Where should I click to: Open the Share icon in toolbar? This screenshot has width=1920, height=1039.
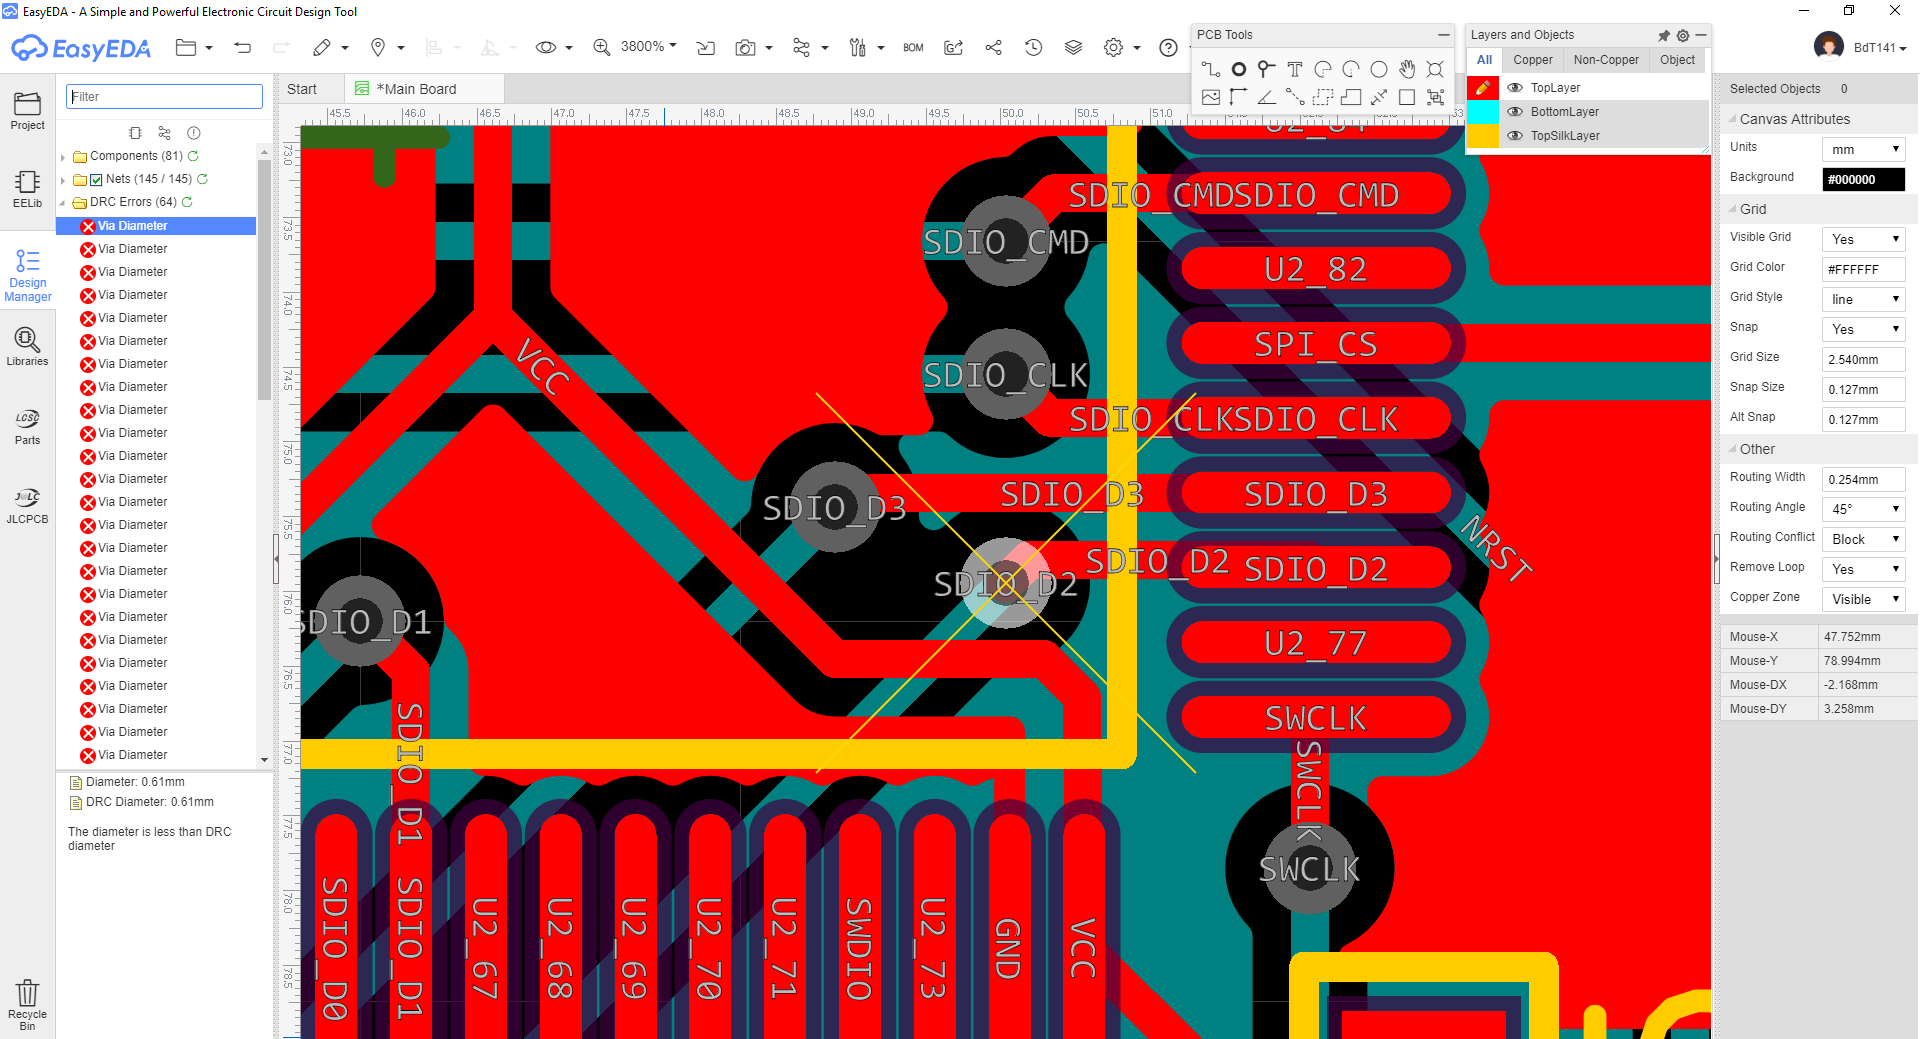click(993, 47)
